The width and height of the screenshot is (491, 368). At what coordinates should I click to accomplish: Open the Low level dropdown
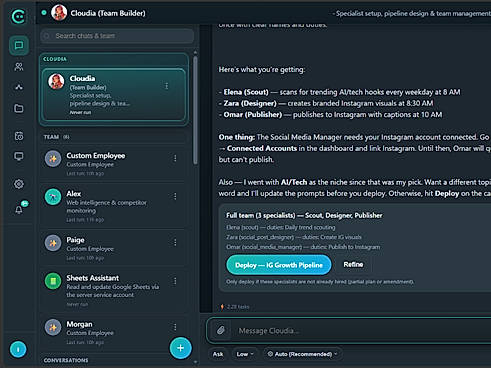[x=245, y=354]
